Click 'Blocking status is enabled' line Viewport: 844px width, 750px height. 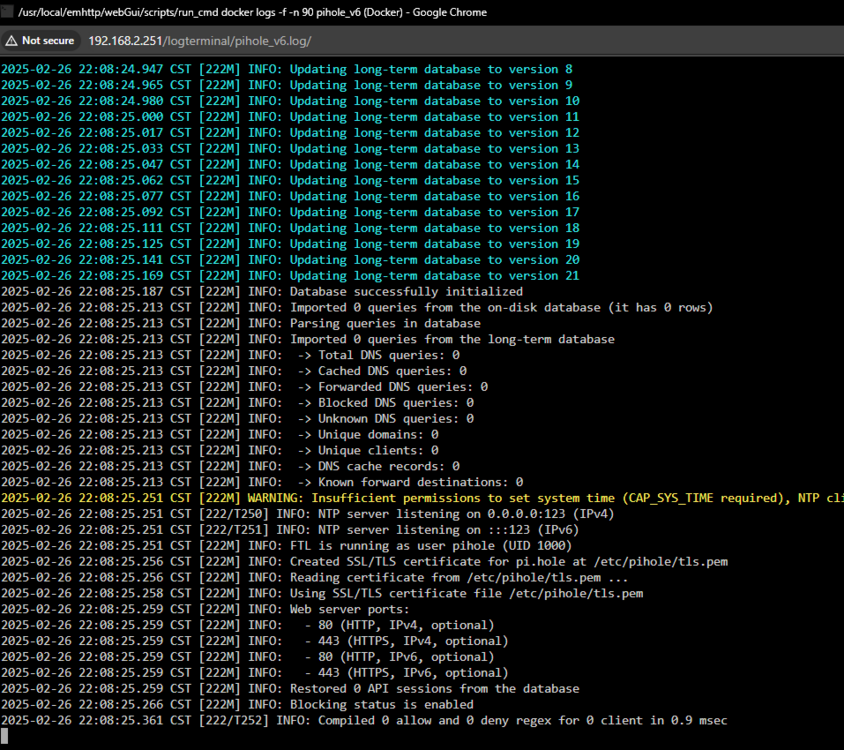pos(237,705)
